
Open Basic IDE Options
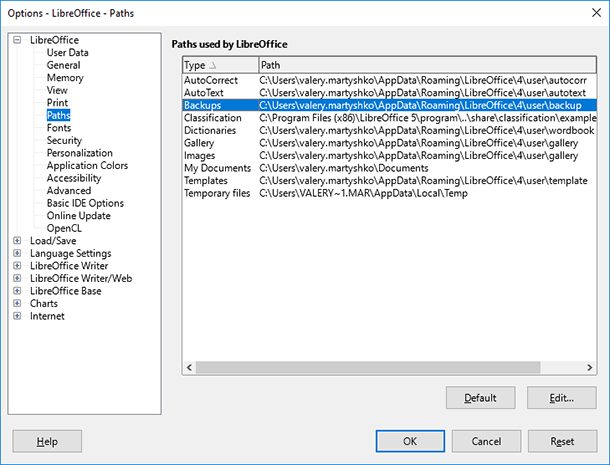tap(85, 203)
